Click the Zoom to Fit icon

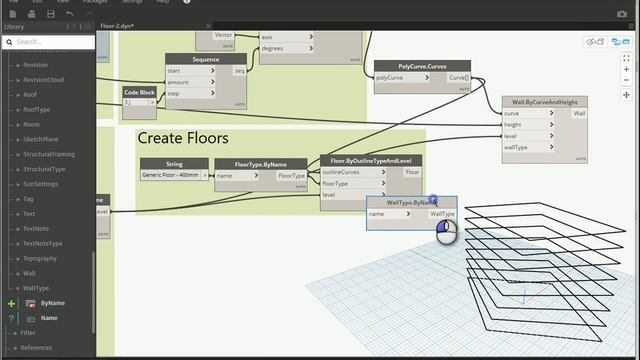(x=626, y=58)
